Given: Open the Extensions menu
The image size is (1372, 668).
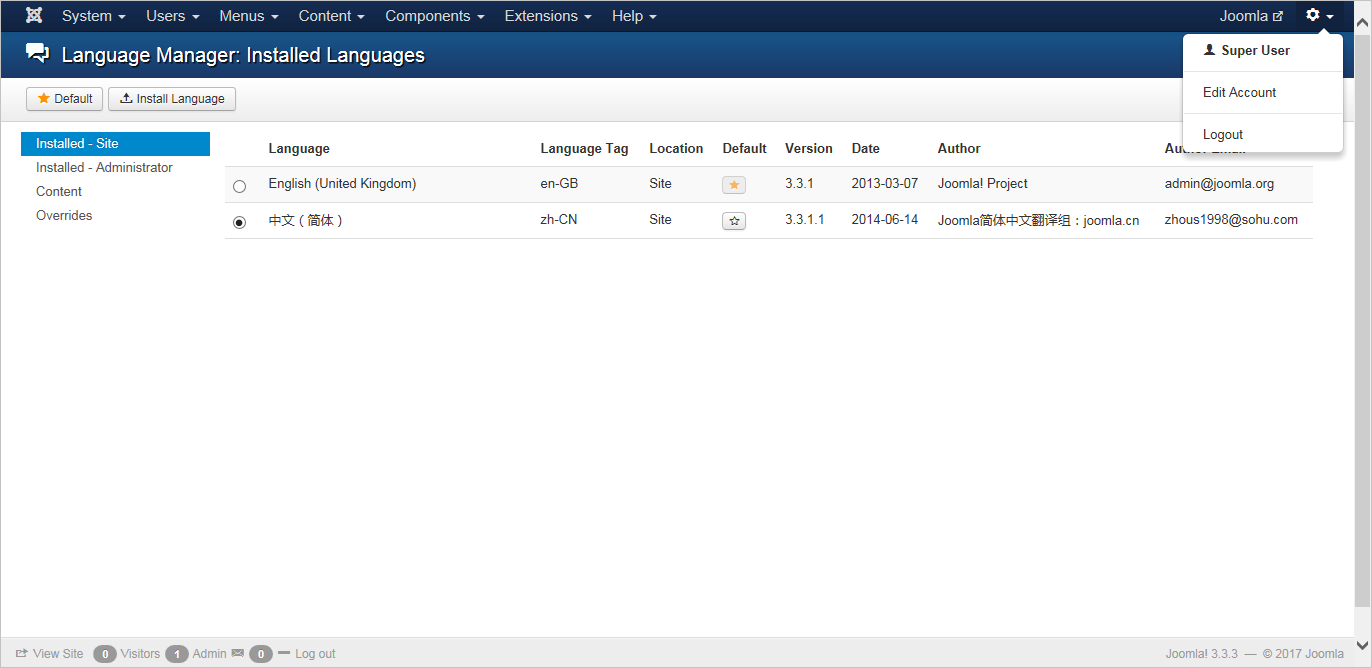Looking at the screenshot, I should click(x=548, y=16).
